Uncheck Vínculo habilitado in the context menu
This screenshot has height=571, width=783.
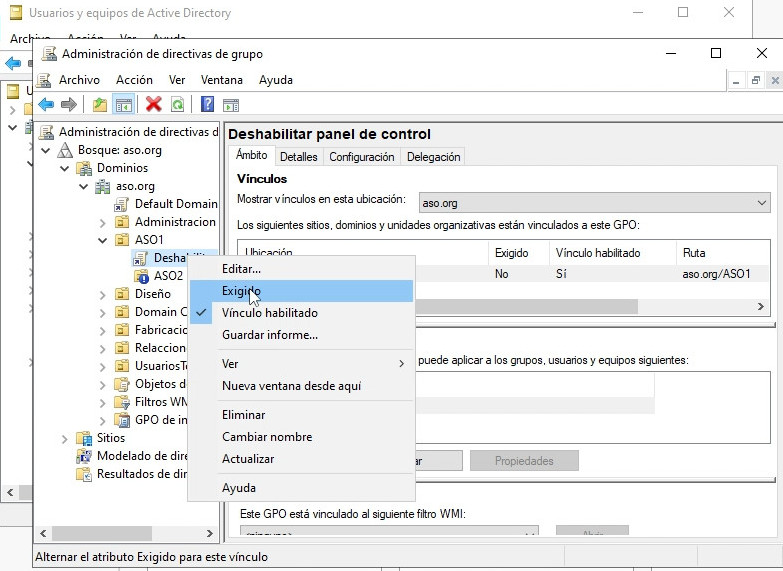269,313
